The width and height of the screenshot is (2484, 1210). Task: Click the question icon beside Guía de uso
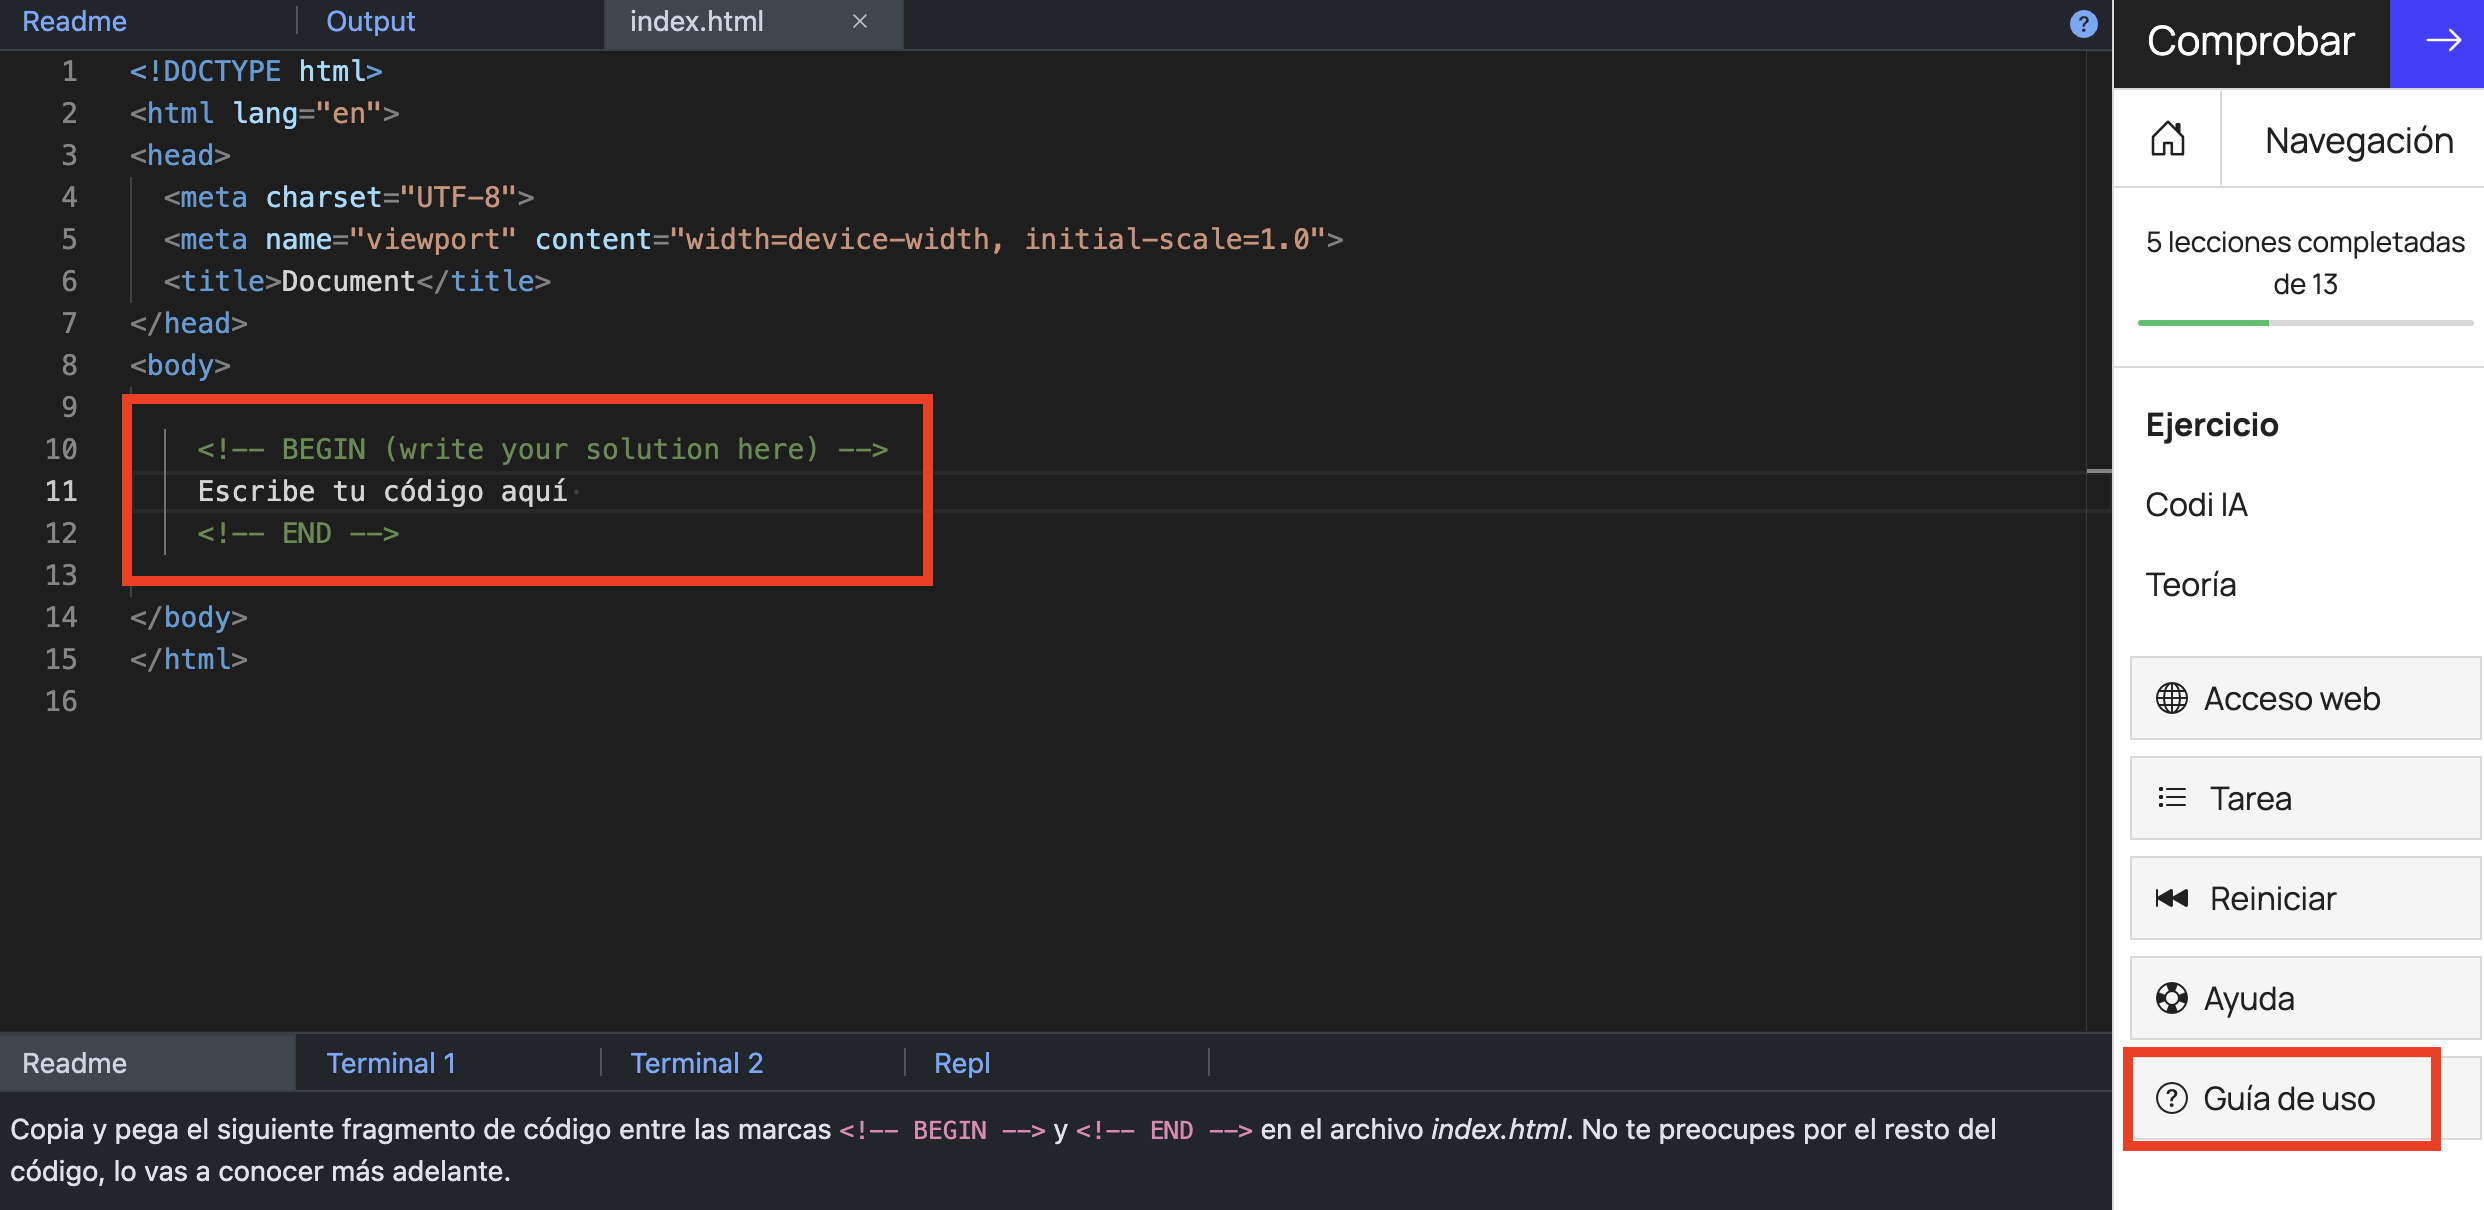coord(2171,1098)
